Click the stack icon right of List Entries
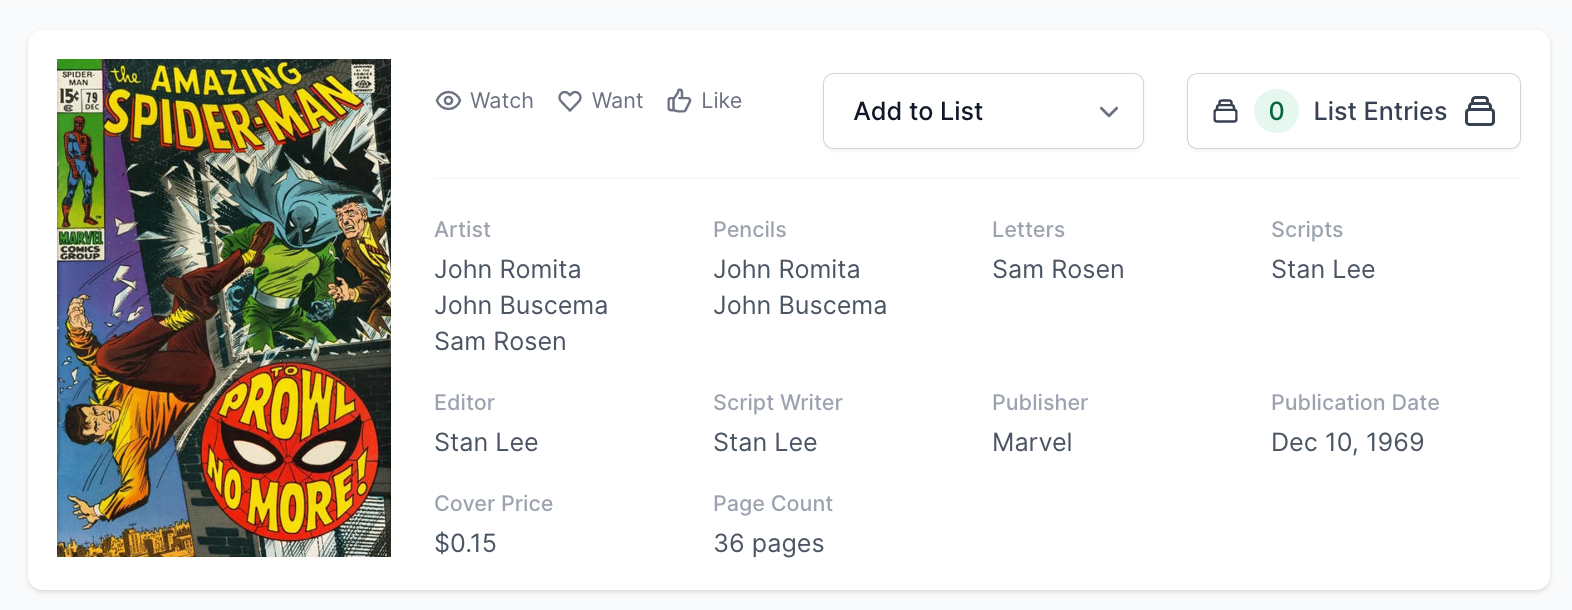Image resolution: width=1572 pixels, height=610 pixels. click(x=1480, y=111)
